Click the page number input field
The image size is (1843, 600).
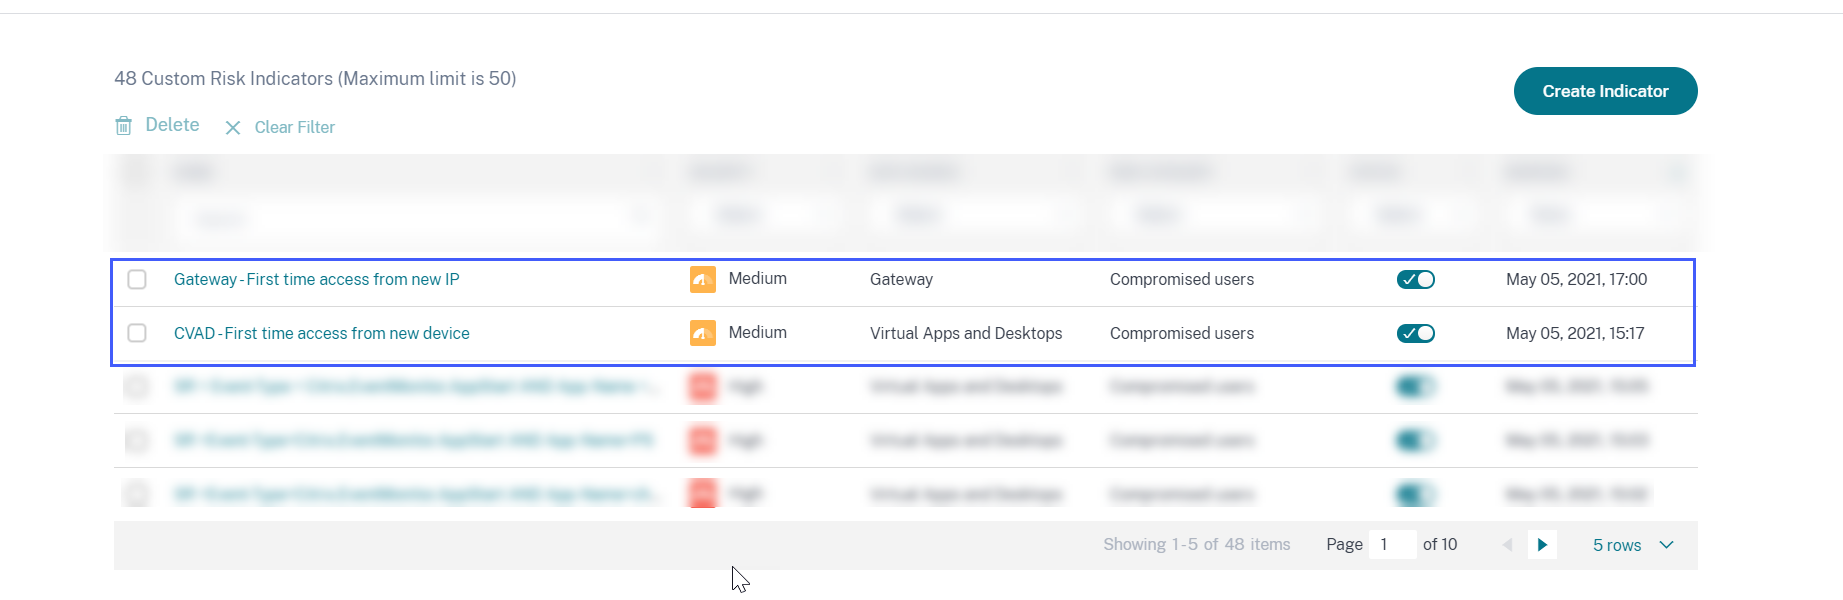point(1392,545)
